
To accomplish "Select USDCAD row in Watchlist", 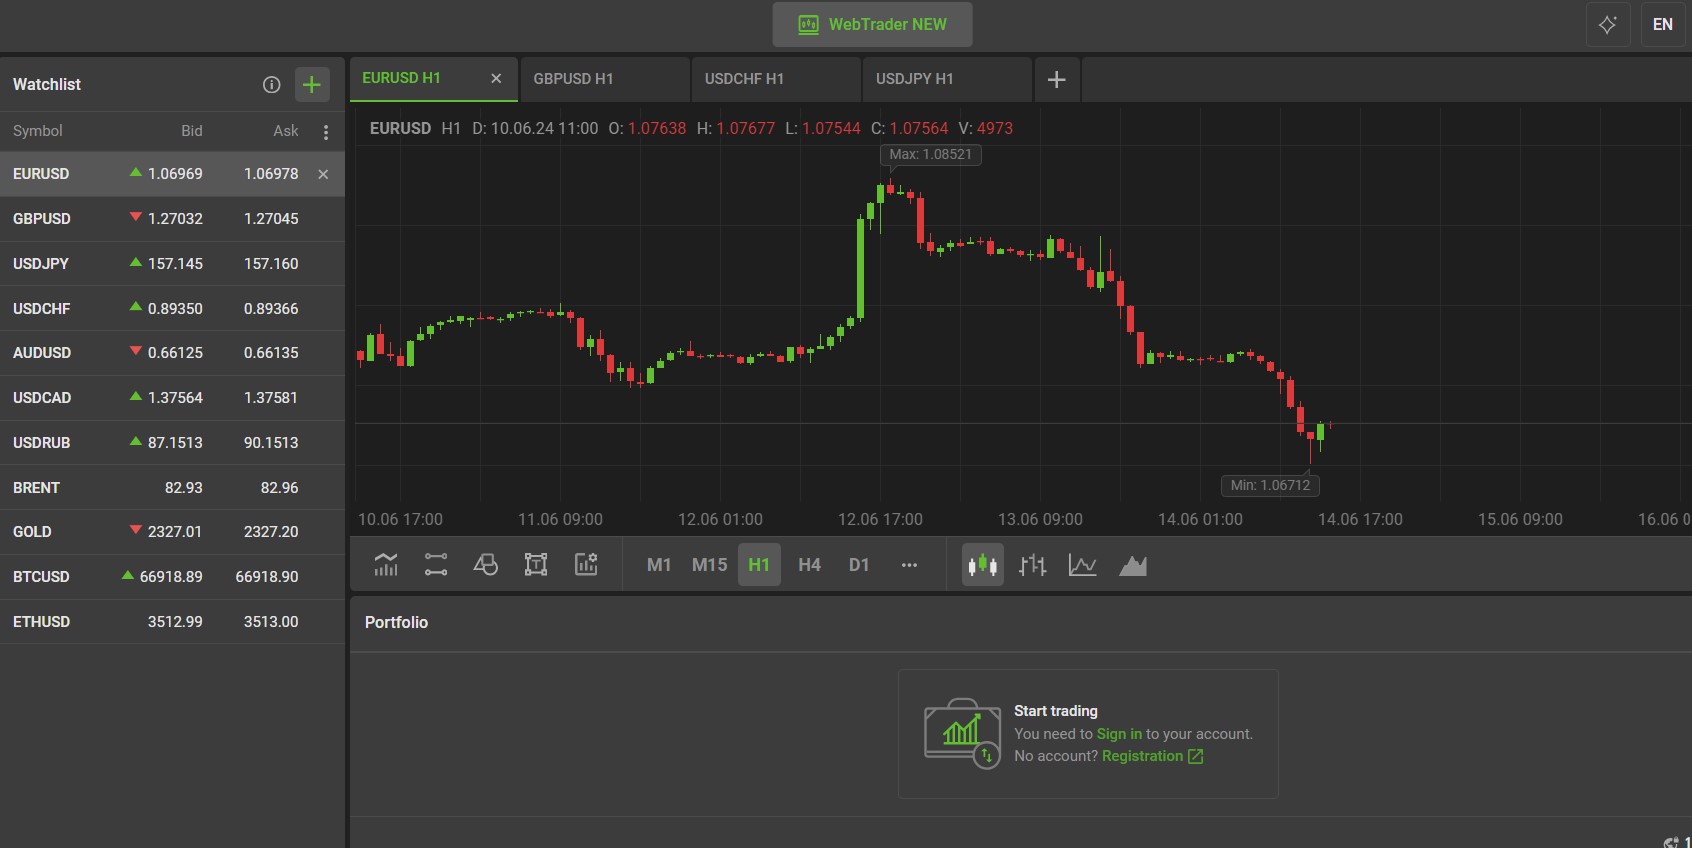I will [172, 398].
